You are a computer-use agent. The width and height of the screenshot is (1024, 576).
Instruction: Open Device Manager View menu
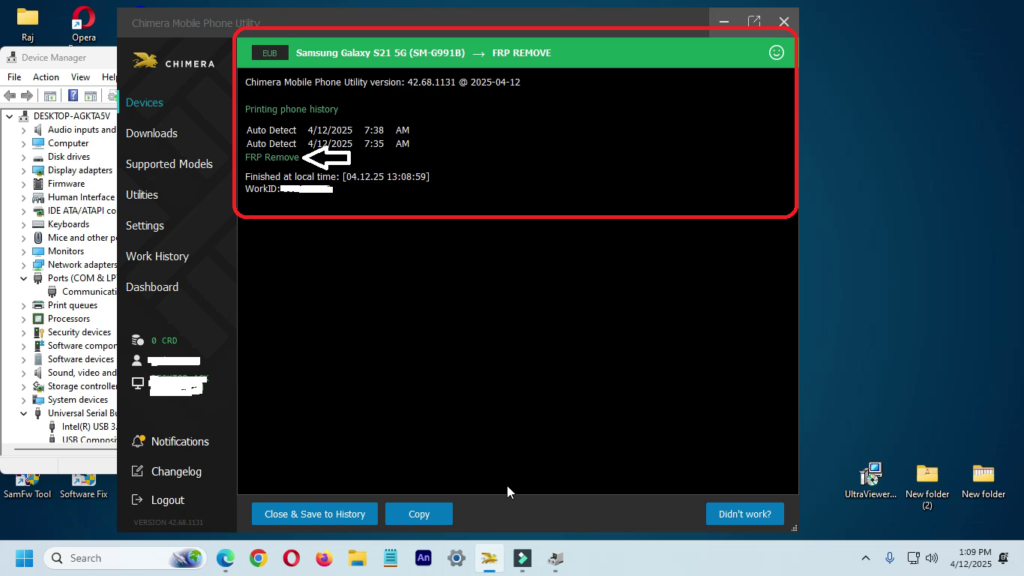click(80, 77)
